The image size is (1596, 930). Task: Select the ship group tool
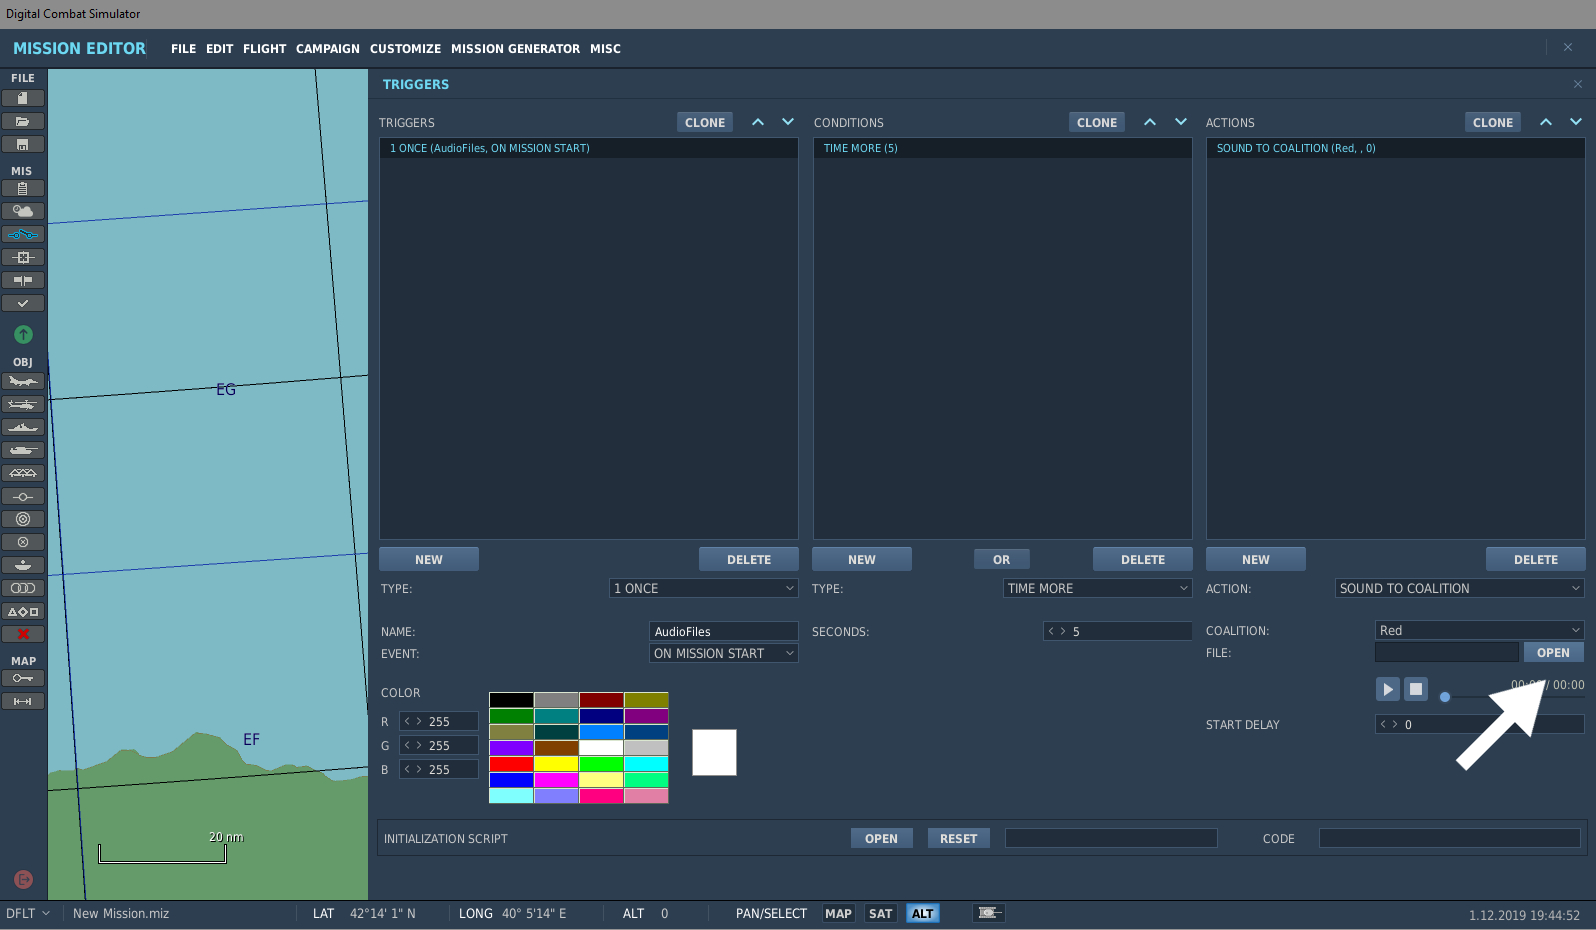pyautogui.click(x=23, y=427)
